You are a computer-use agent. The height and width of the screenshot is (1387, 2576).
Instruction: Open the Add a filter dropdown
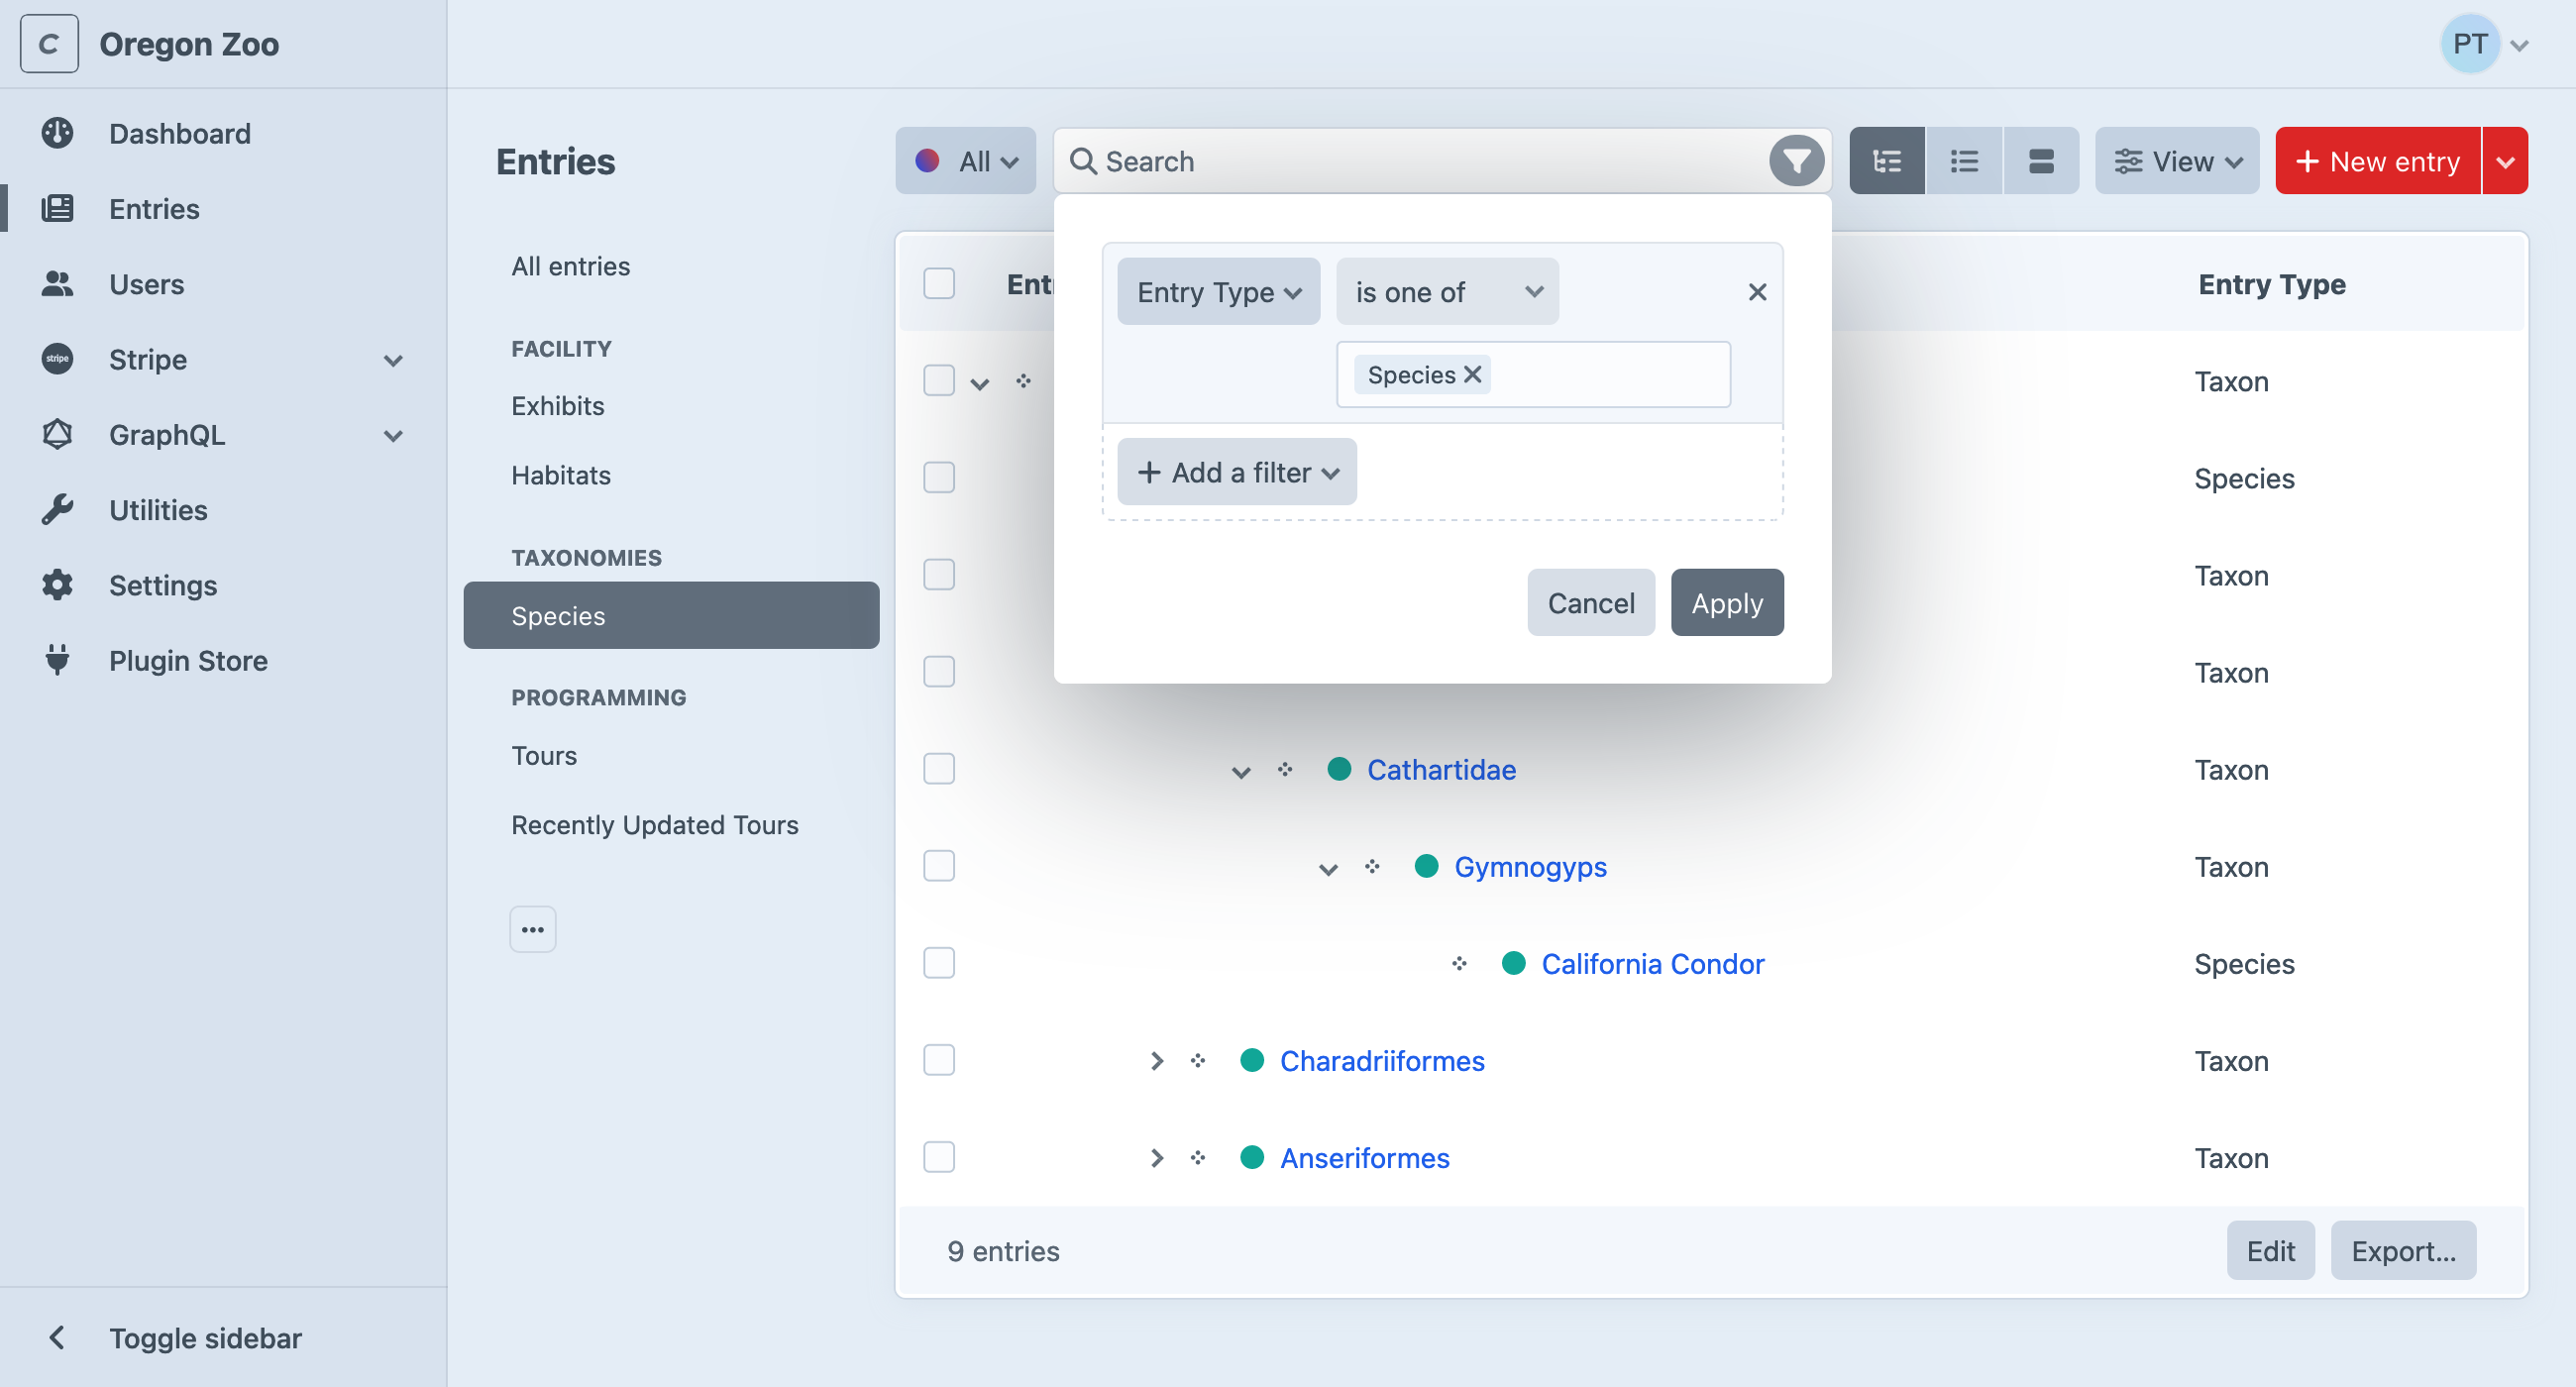1236,472
